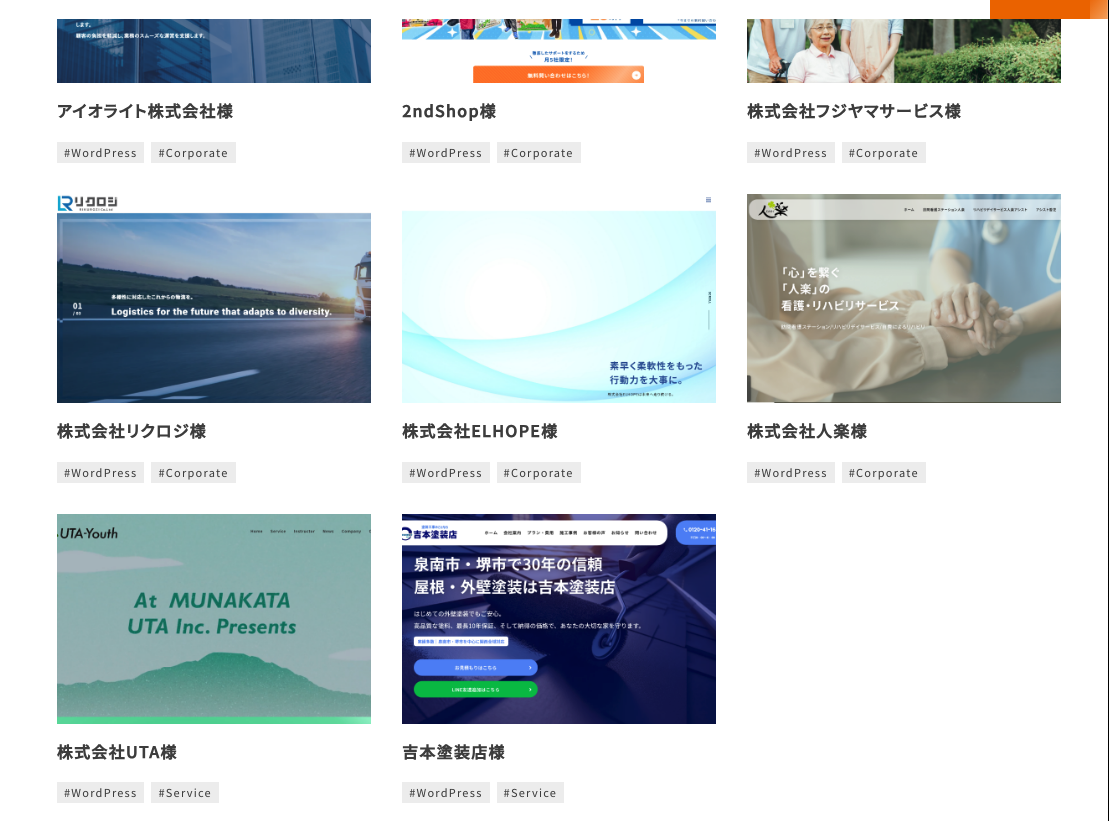Click the 吉本塗装店 circular logo icon
Screen dimensions: 1109x821
pyautogui.click(x=405, y=533)
